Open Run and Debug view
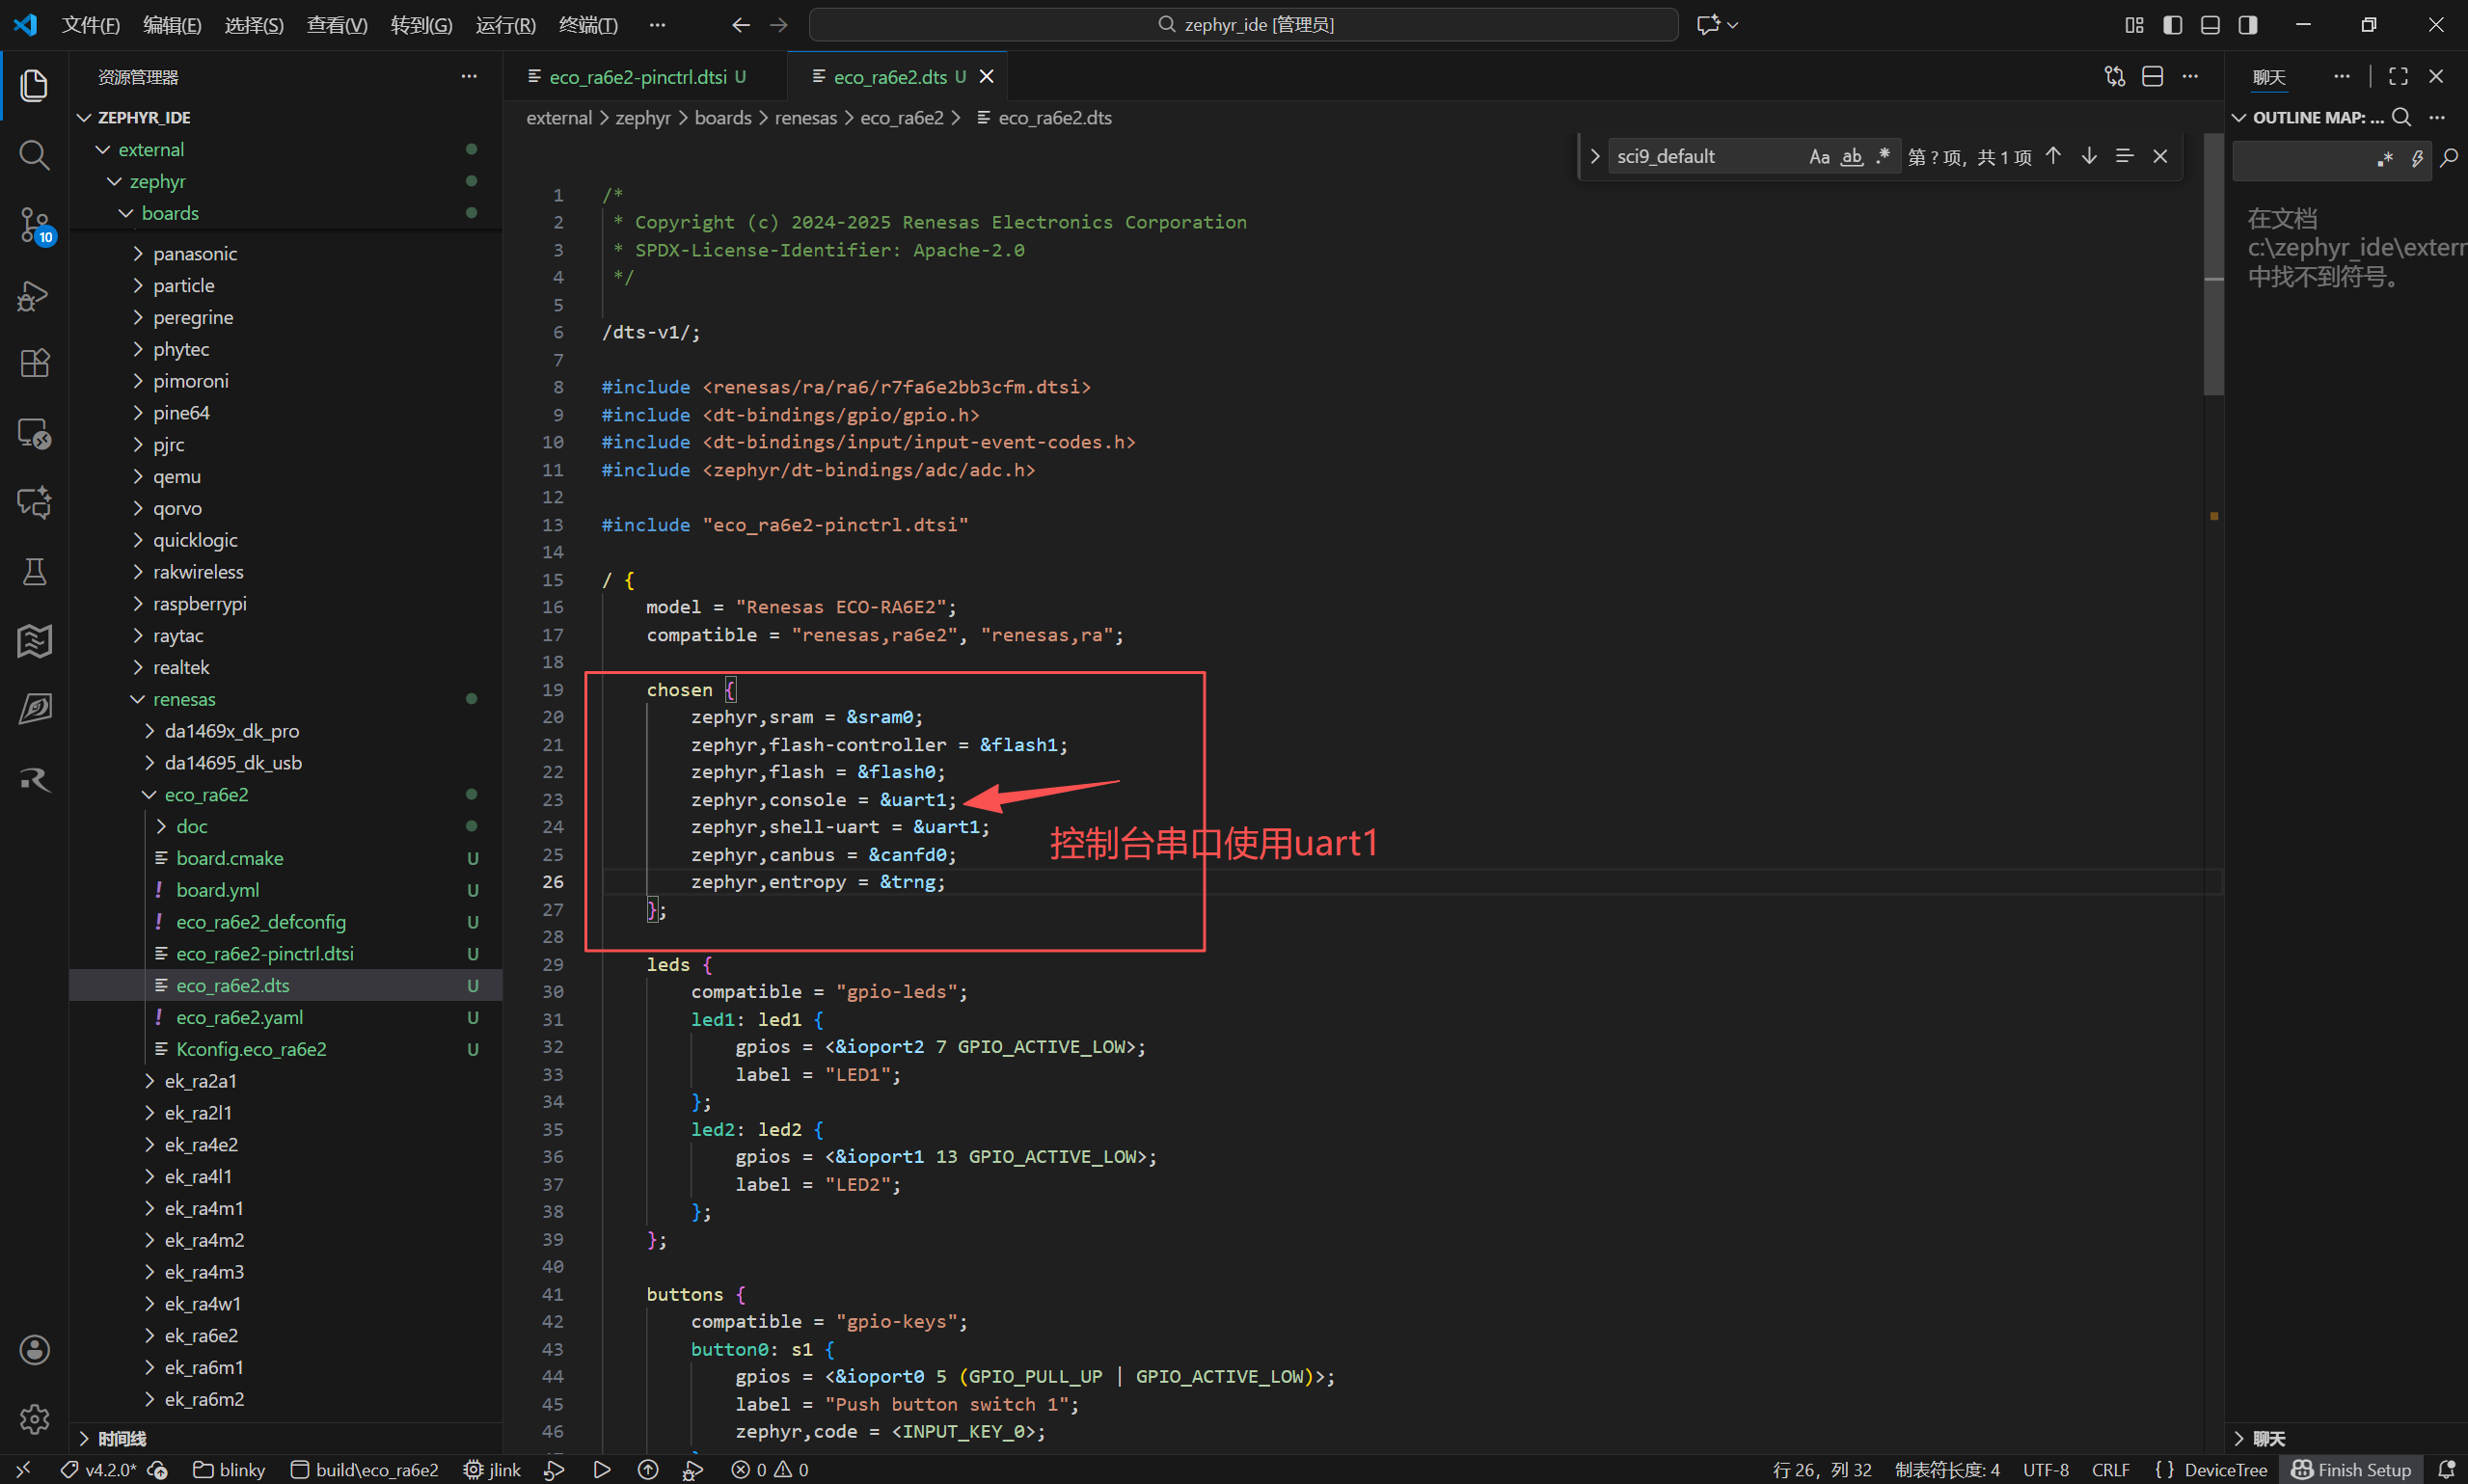Image resolution: width=2468 pixels, height=1484 pixels. click(x=34, y=295)
